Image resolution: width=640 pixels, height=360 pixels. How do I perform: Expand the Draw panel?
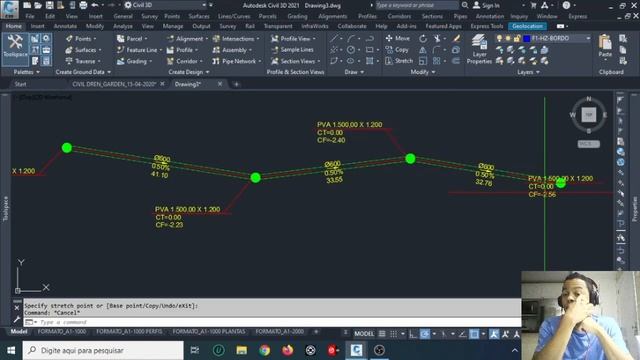[x=354, y=72]
